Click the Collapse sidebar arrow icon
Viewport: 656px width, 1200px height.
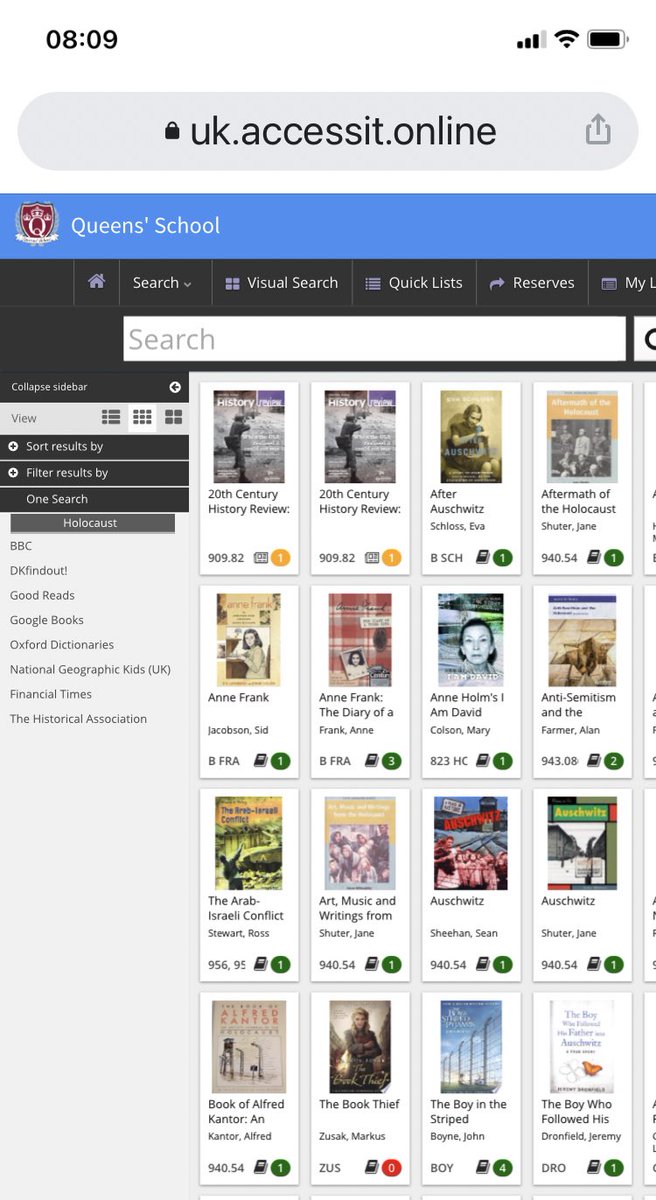tap(175, 387)
